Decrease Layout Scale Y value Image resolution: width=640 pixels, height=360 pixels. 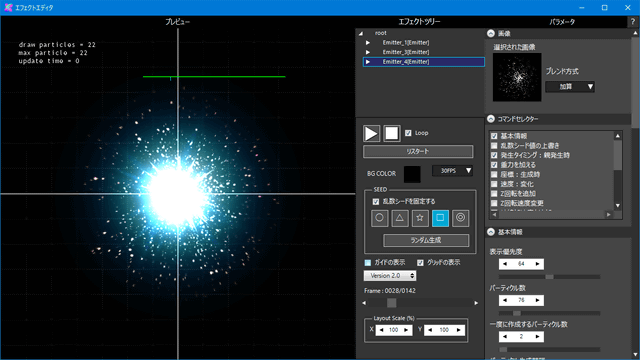(x=430, y=330)
